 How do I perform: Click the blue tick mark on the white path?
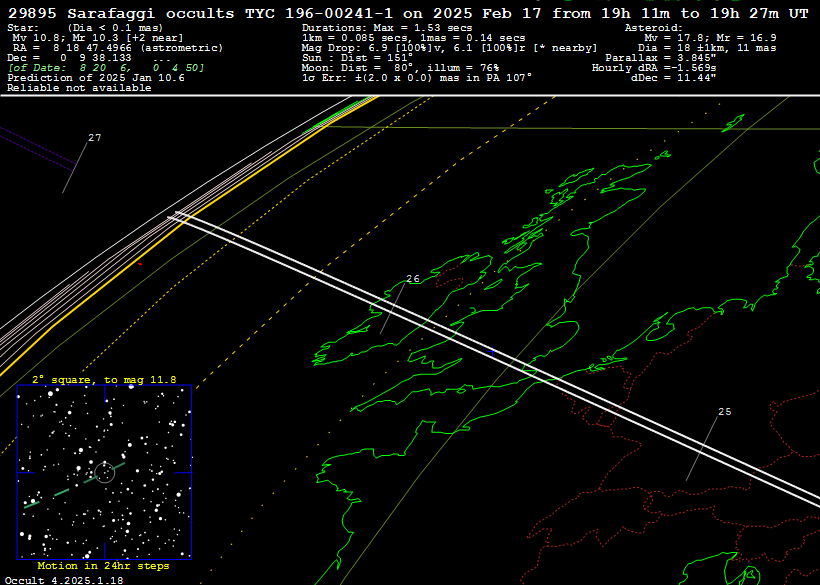[492, 352]
